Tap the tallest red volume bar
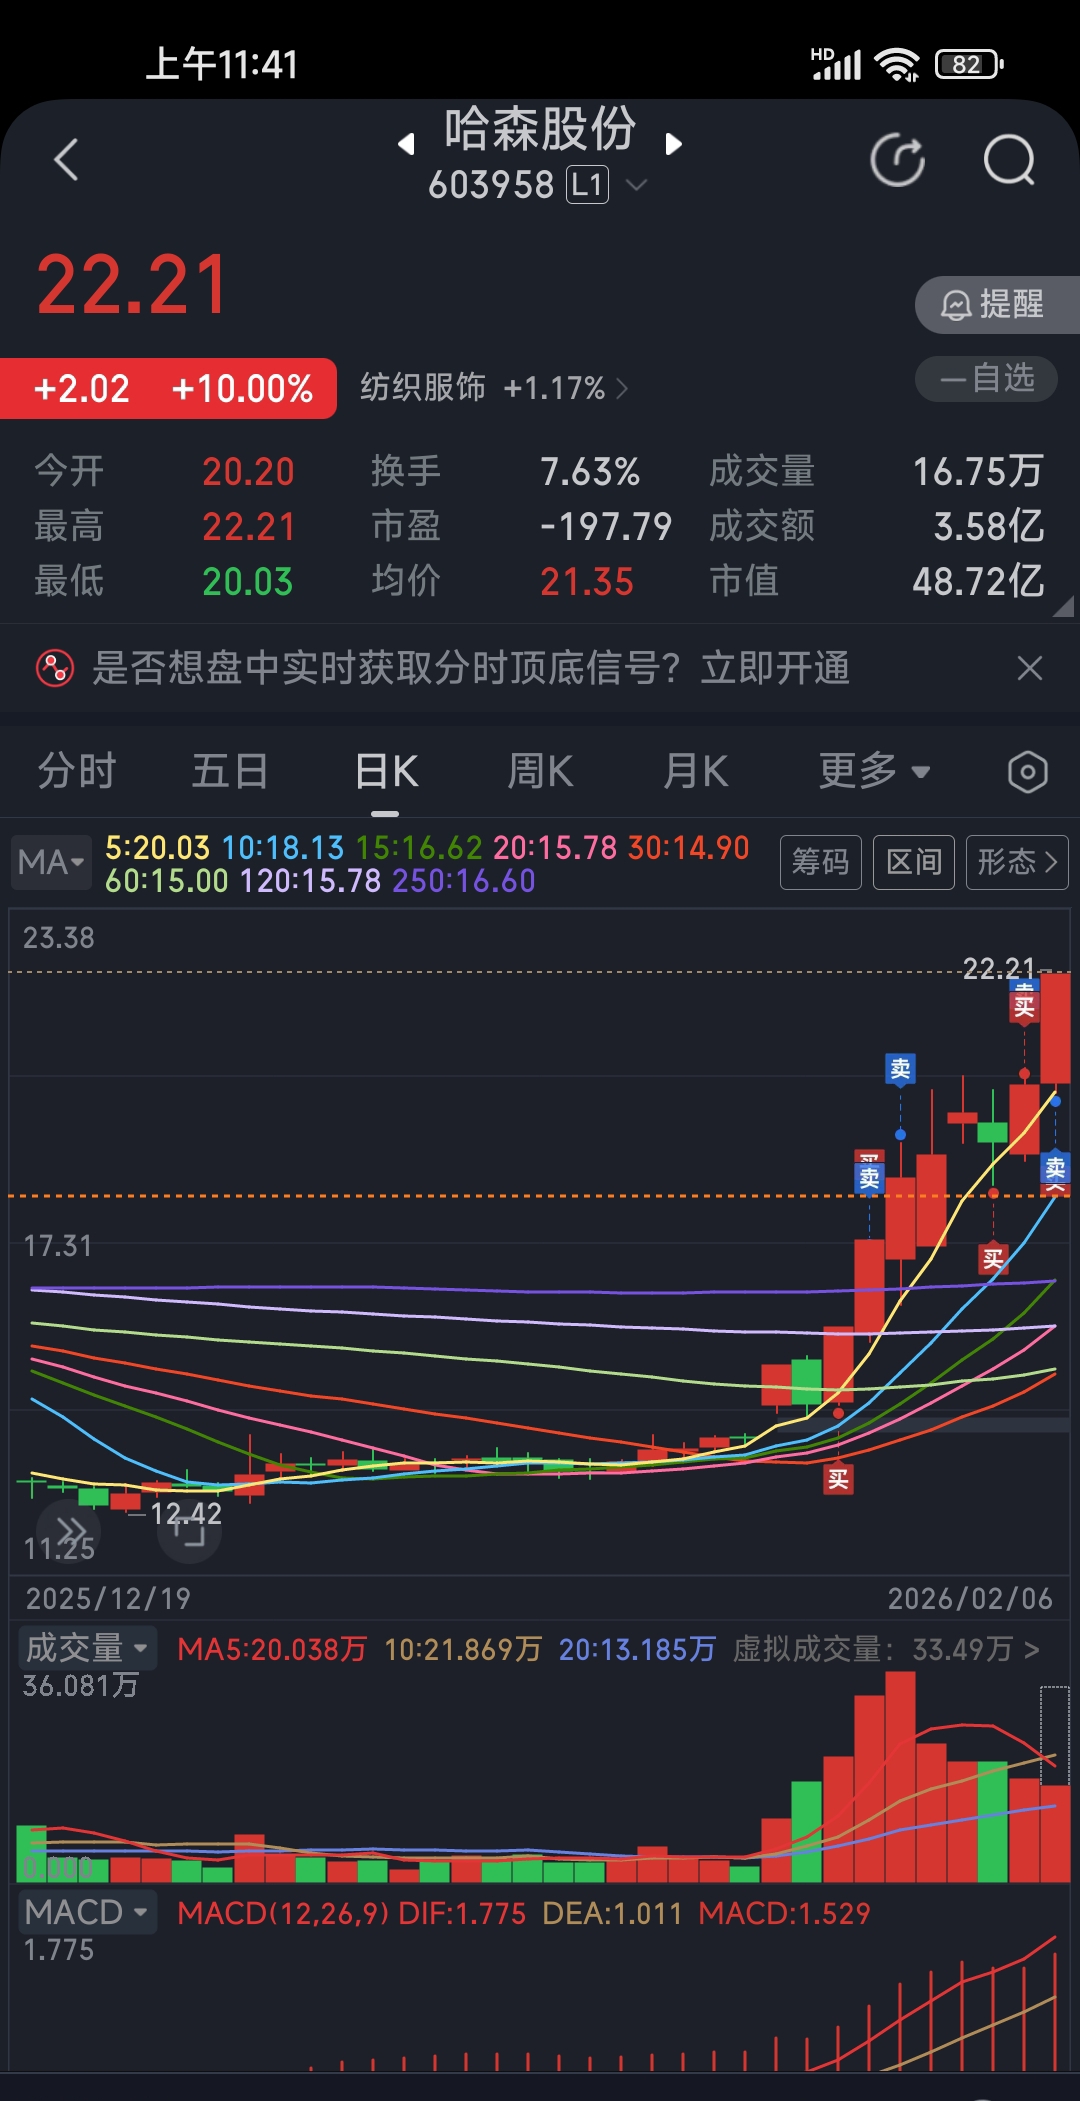1080x2101 pixels. coord(900,1777)
